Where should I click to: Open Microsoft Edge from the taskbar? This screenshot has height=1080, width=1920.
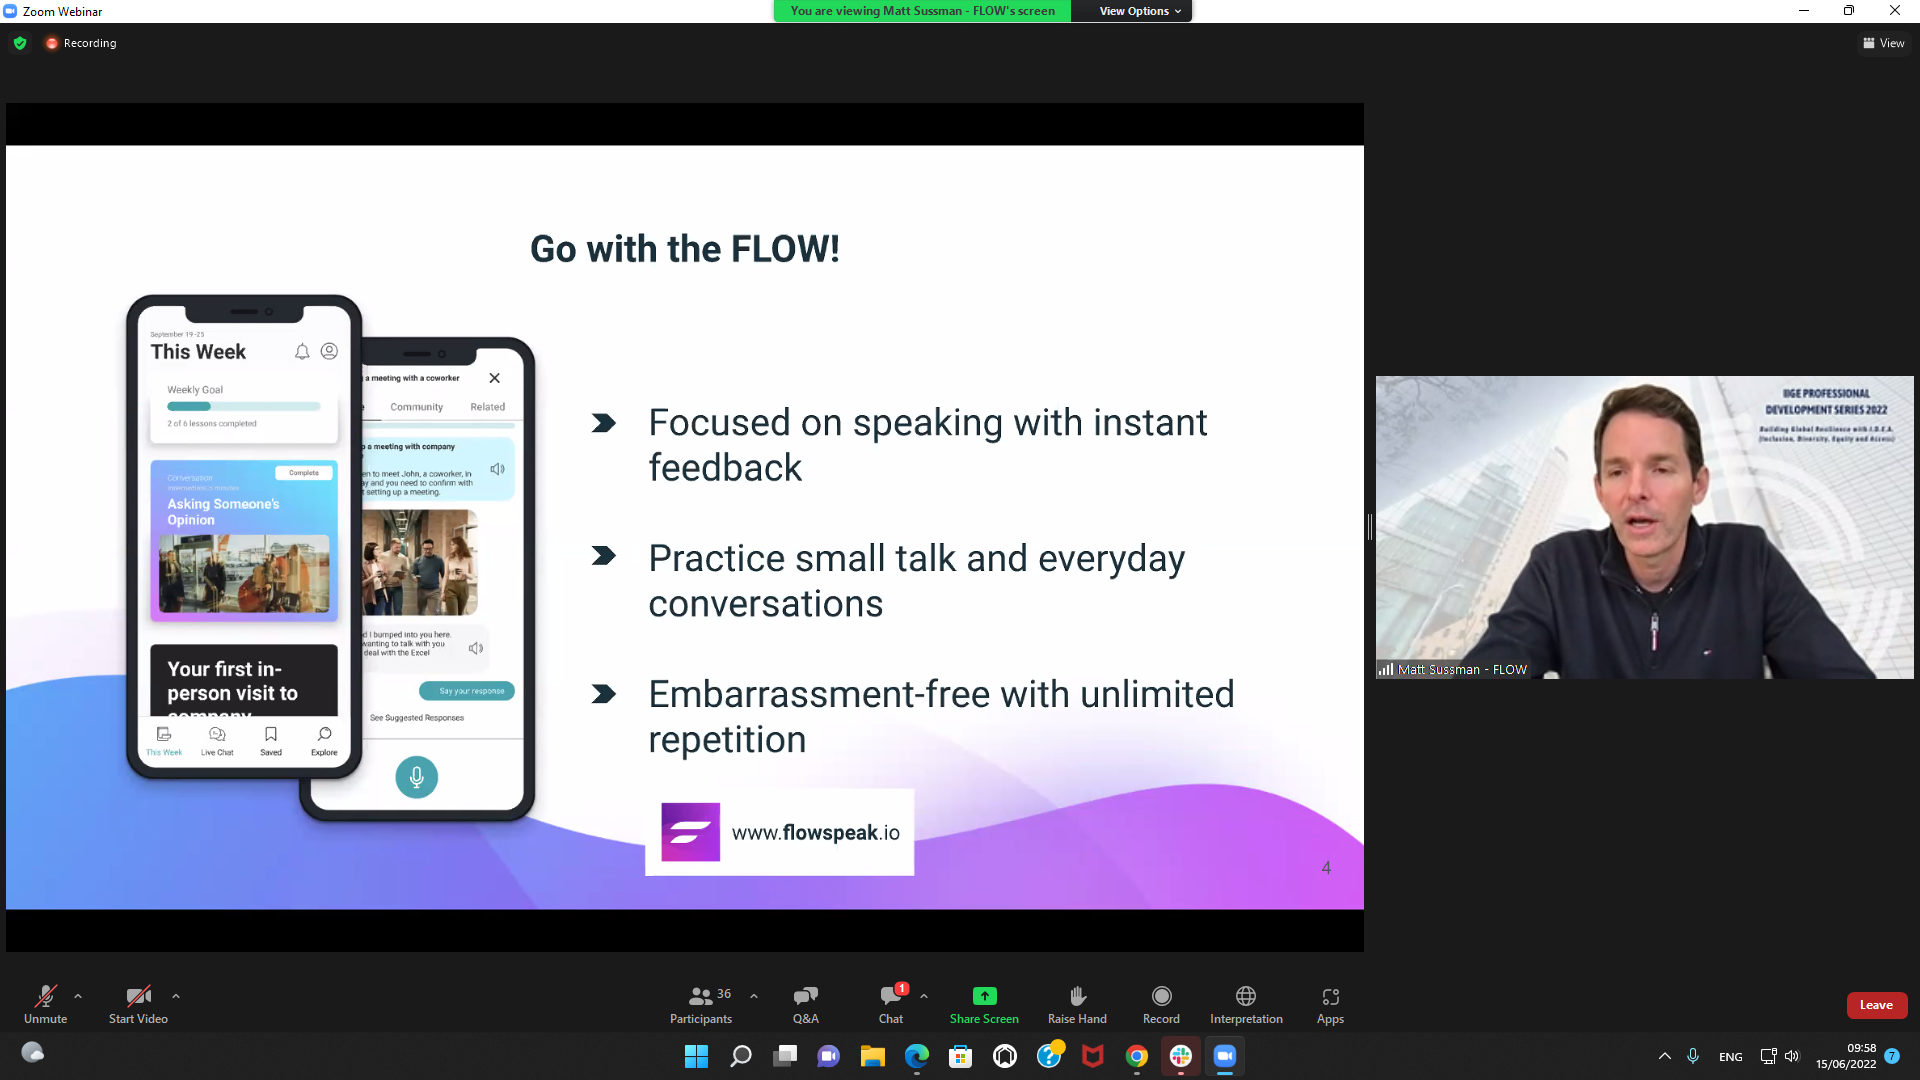[x=917, y=1056]
